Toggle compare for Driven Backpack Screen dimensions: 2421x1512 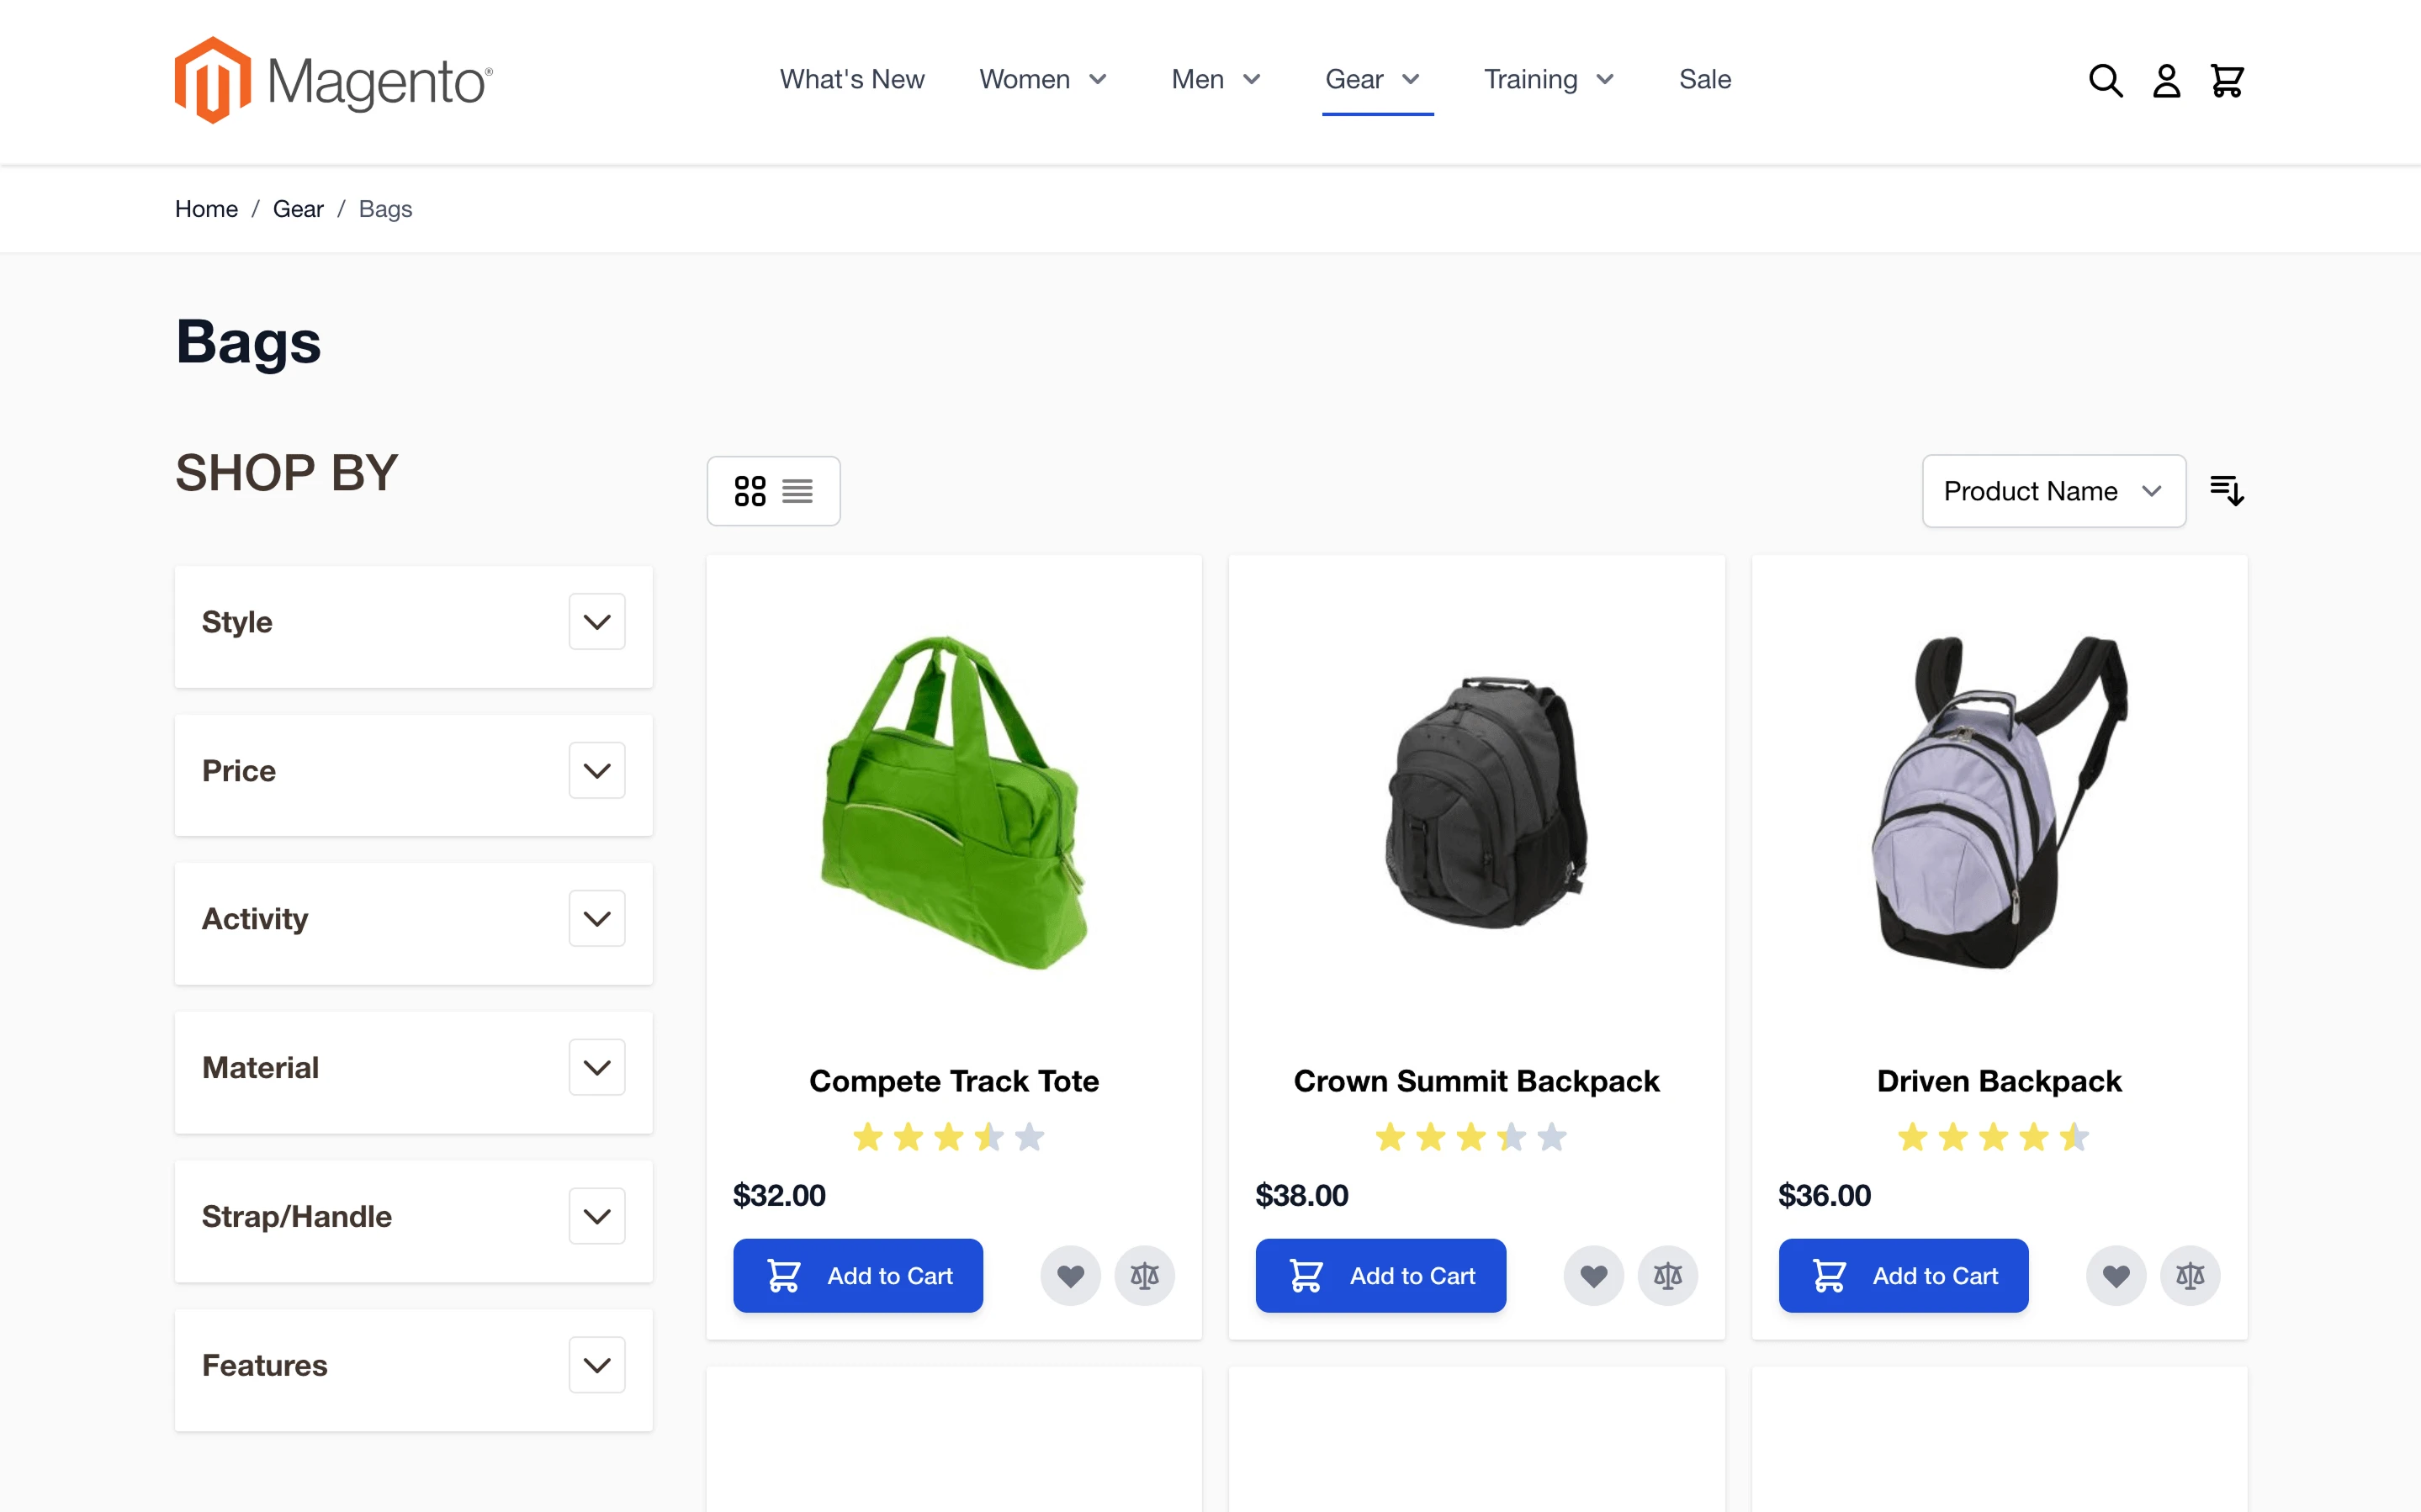click(x=2190, y=1275)
